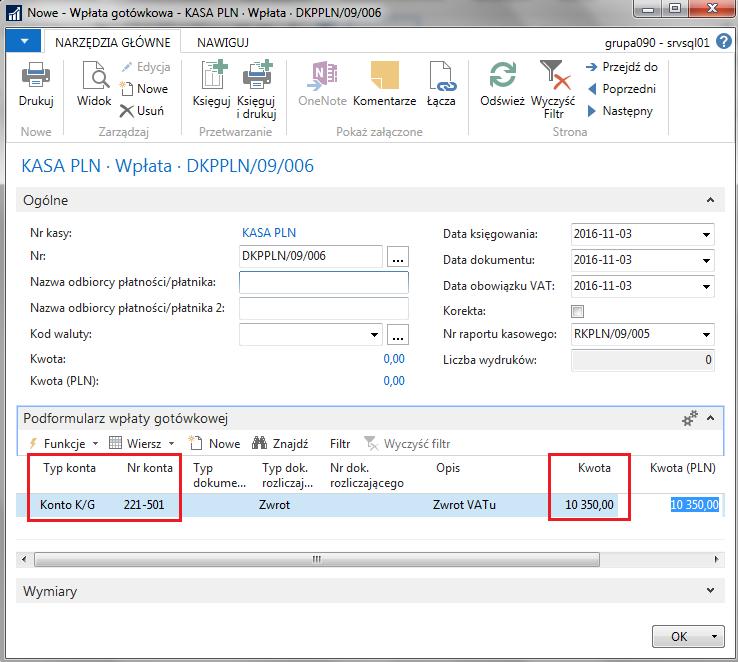Click Nazwa odbiorcy płatności/płatnika 2 input
738x662 pixels.
pyautogui.click(x=324, y=309)
